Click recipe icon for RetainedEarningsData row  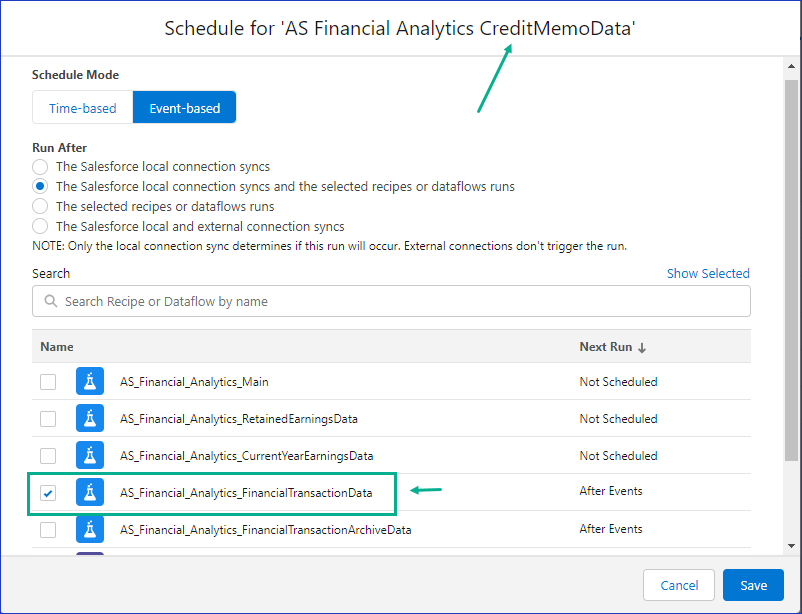(x=90, y=418)
